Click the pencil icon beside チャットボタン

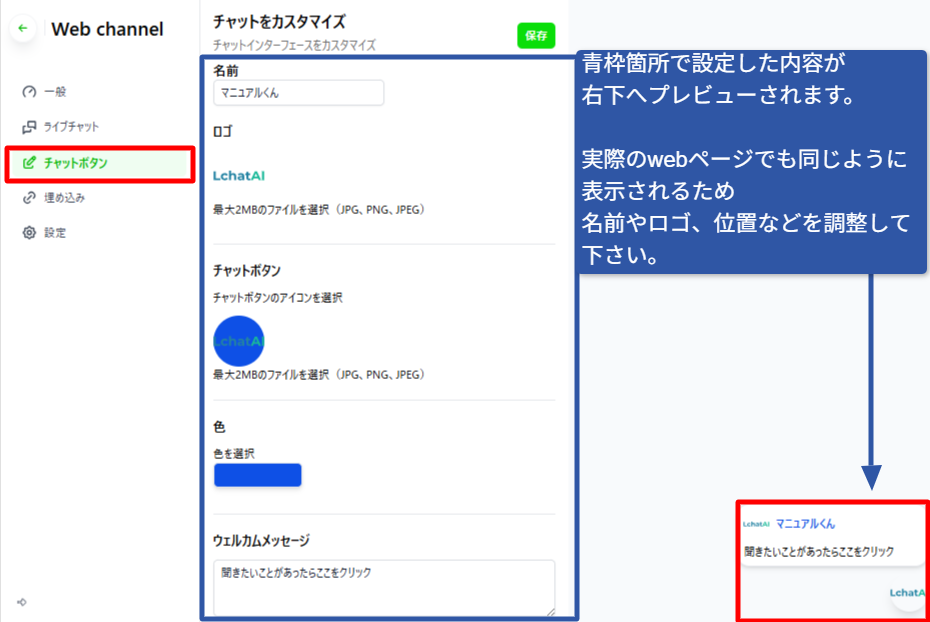click(29, 162)
